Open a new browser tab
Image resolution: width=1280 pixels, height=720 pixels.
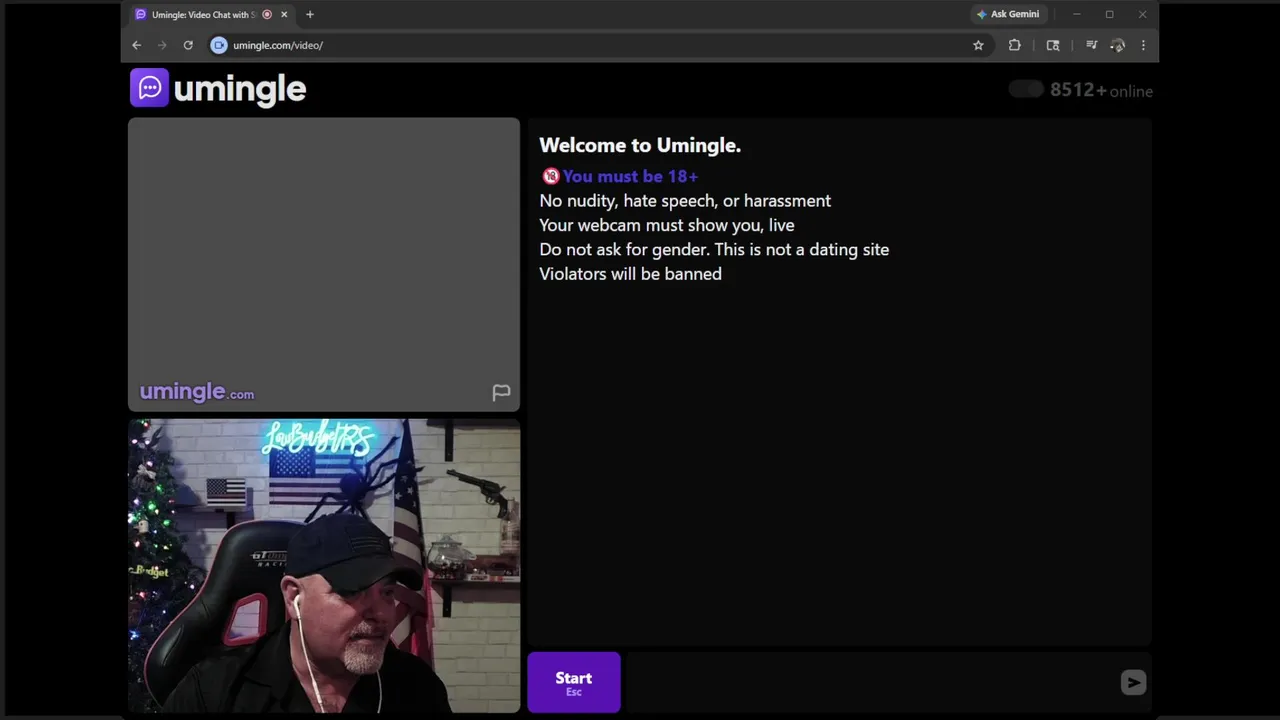310,15
